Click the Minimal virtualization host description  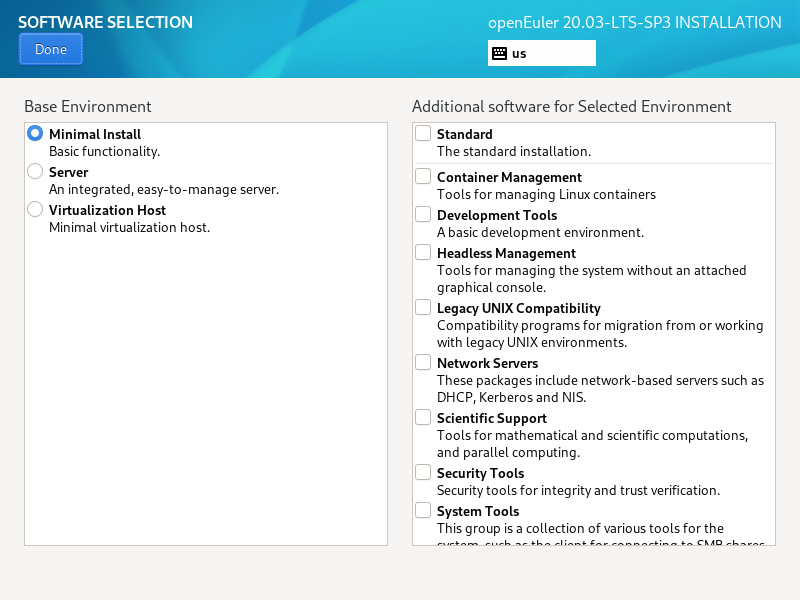click(x=129, y=228)
